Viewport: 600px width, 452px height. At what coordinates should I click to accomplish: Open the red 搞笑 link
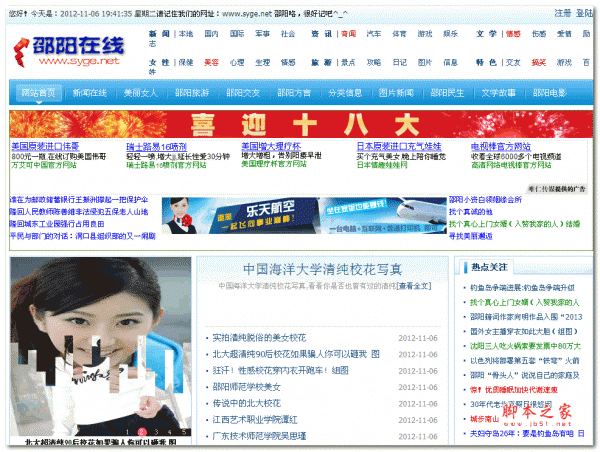539,62
